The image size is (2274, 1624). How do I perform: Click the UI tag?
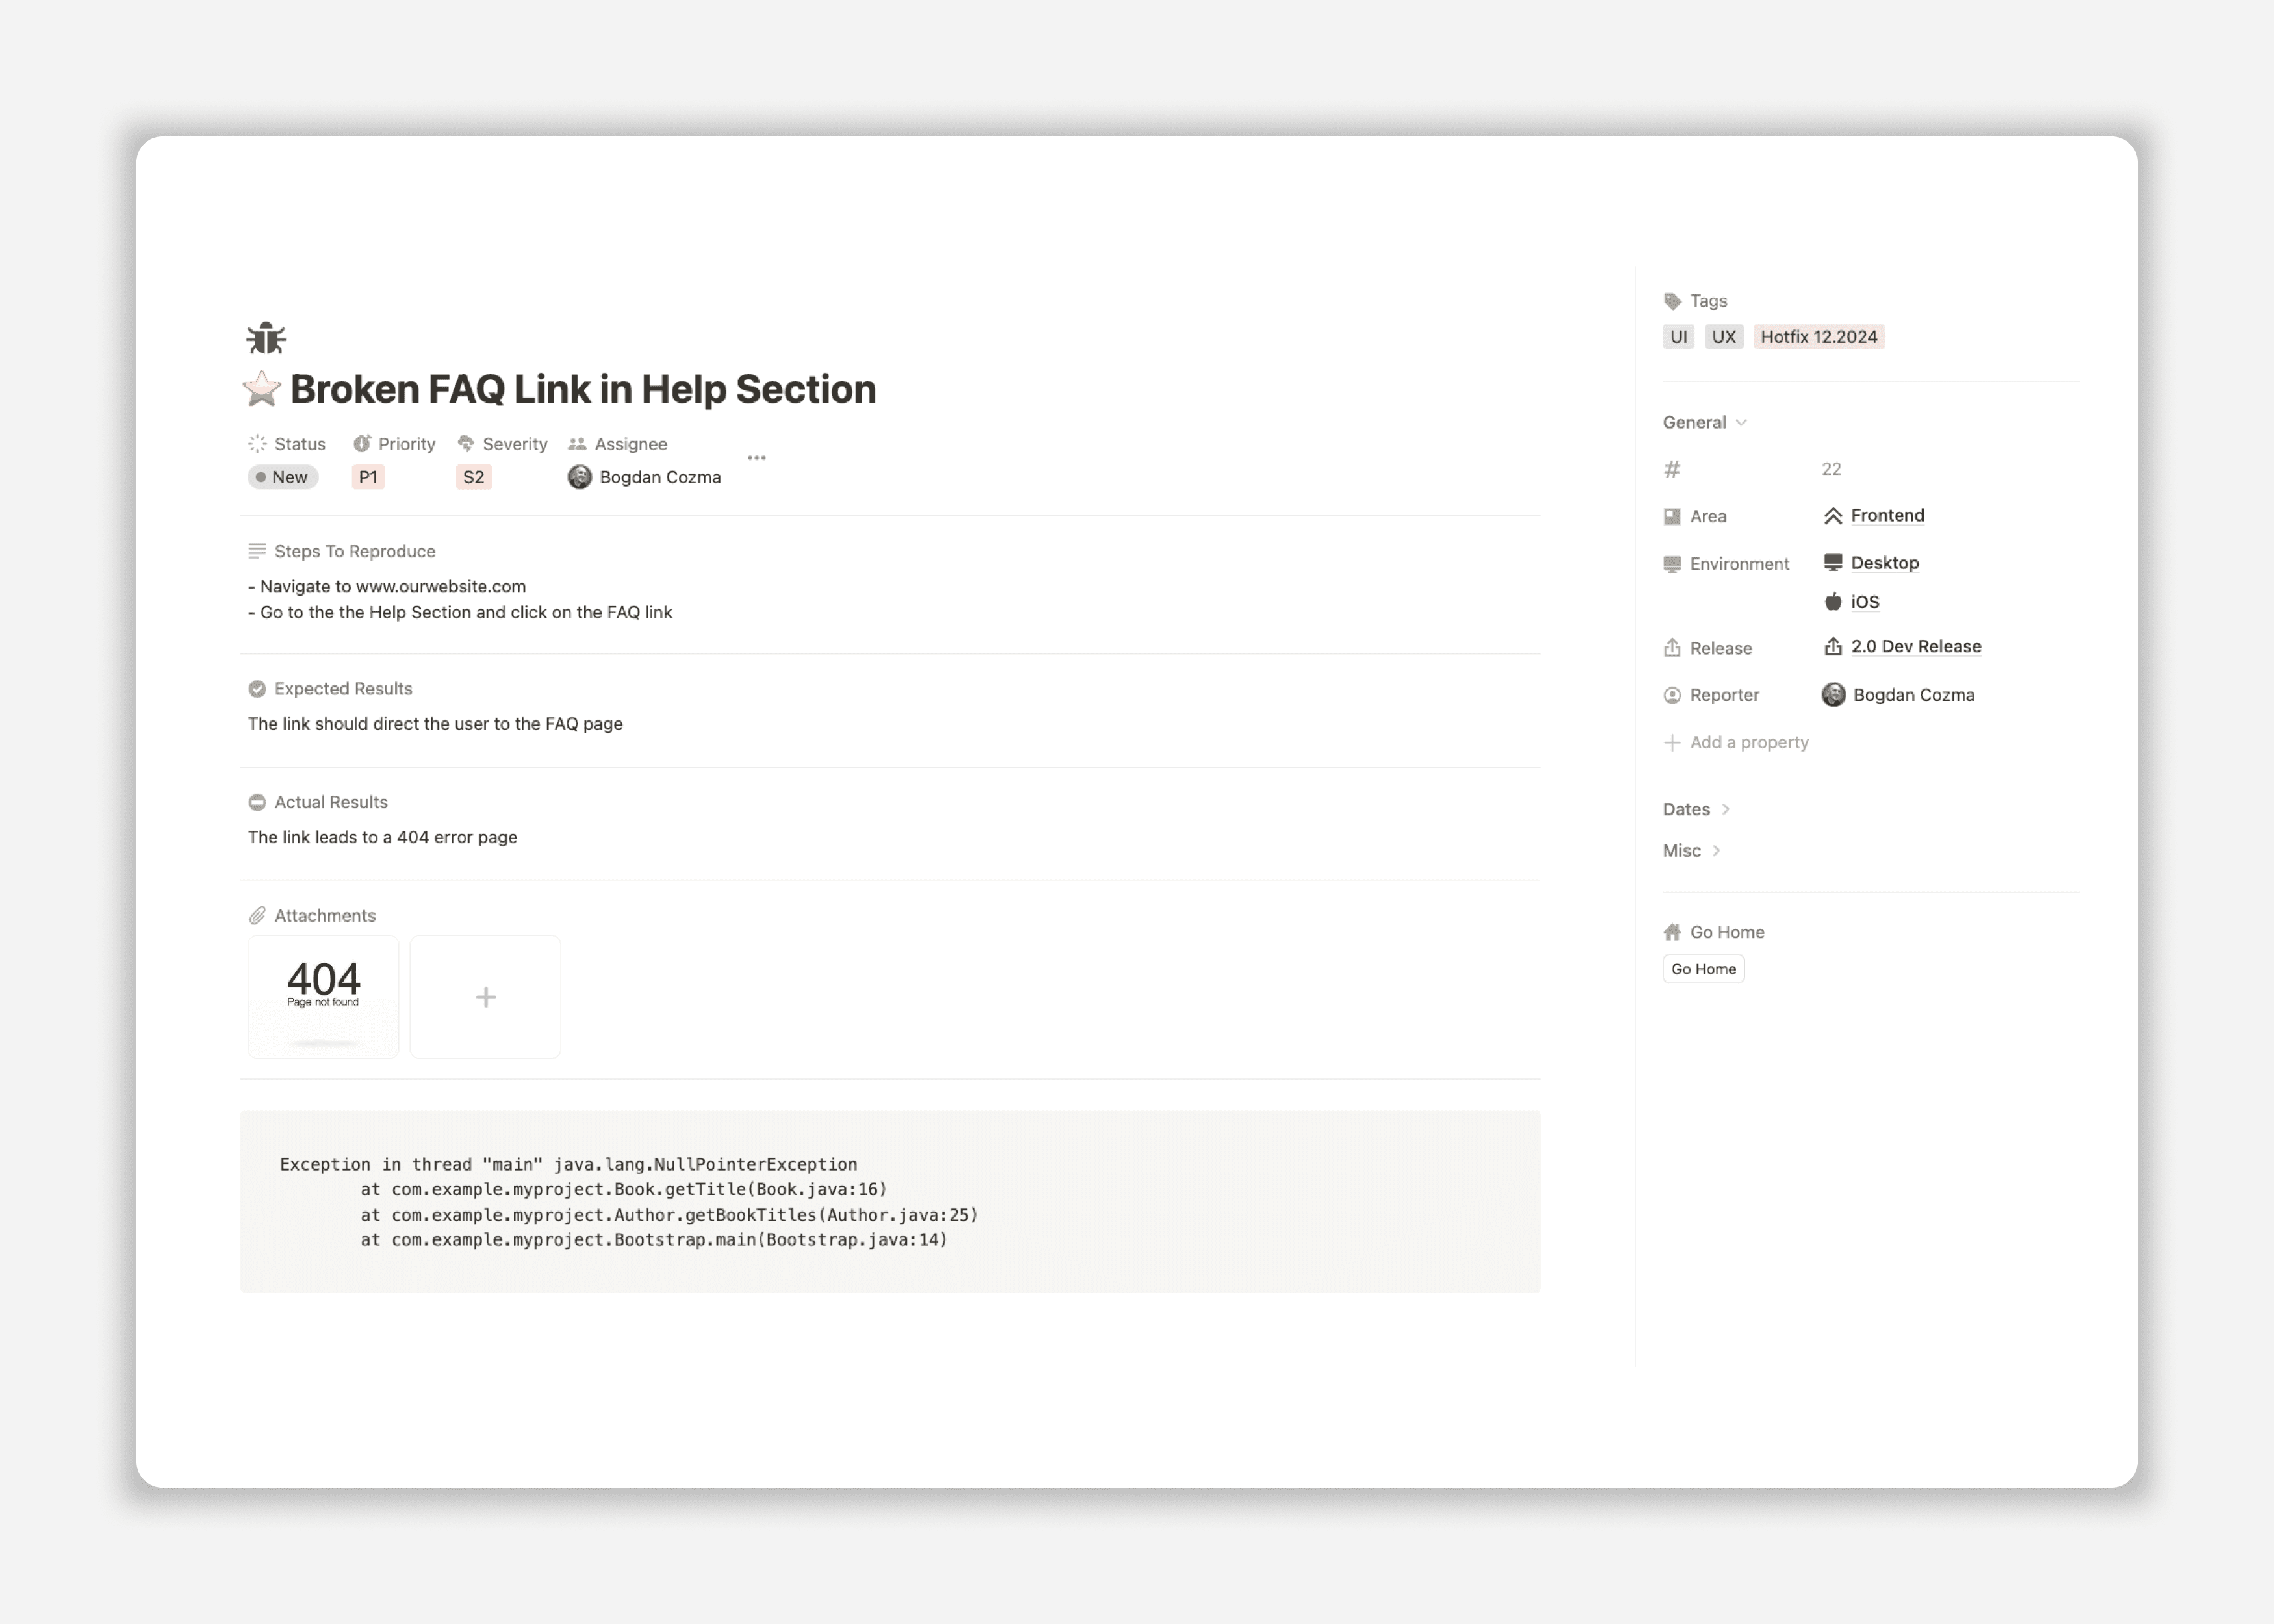pos(1679,337)
